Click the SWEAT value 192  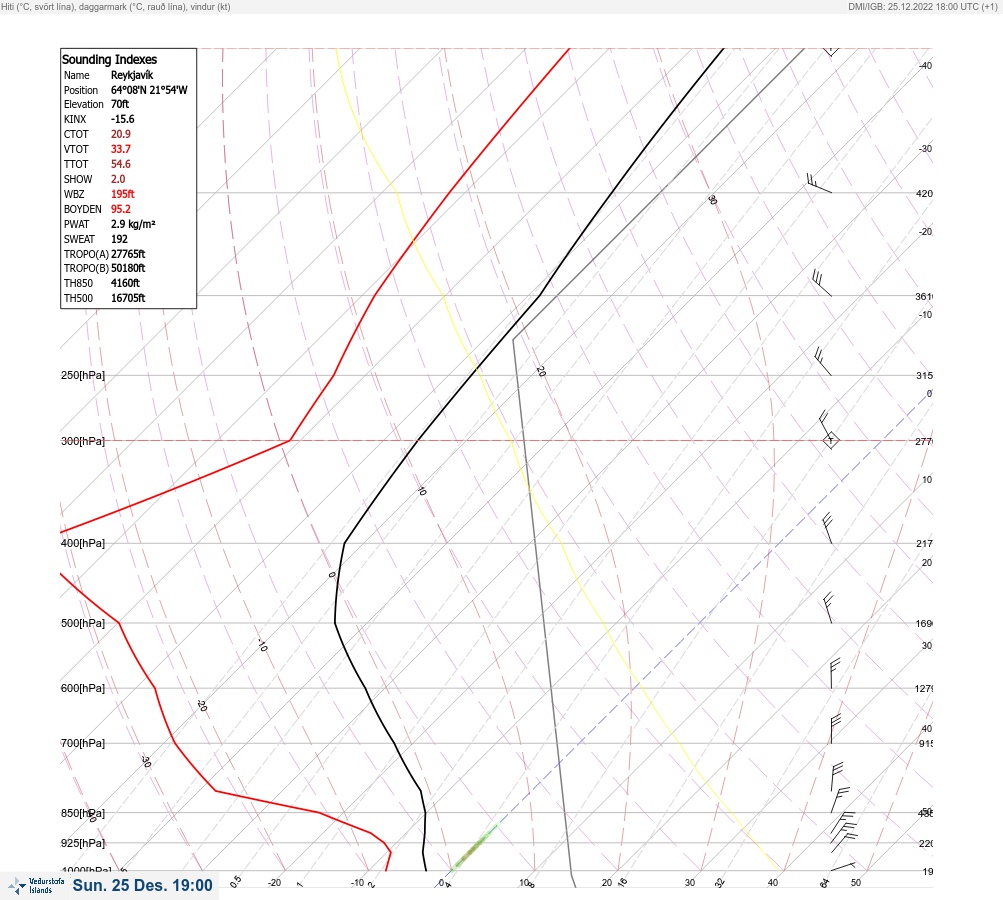pyautogui.click(x=119, y=239)
